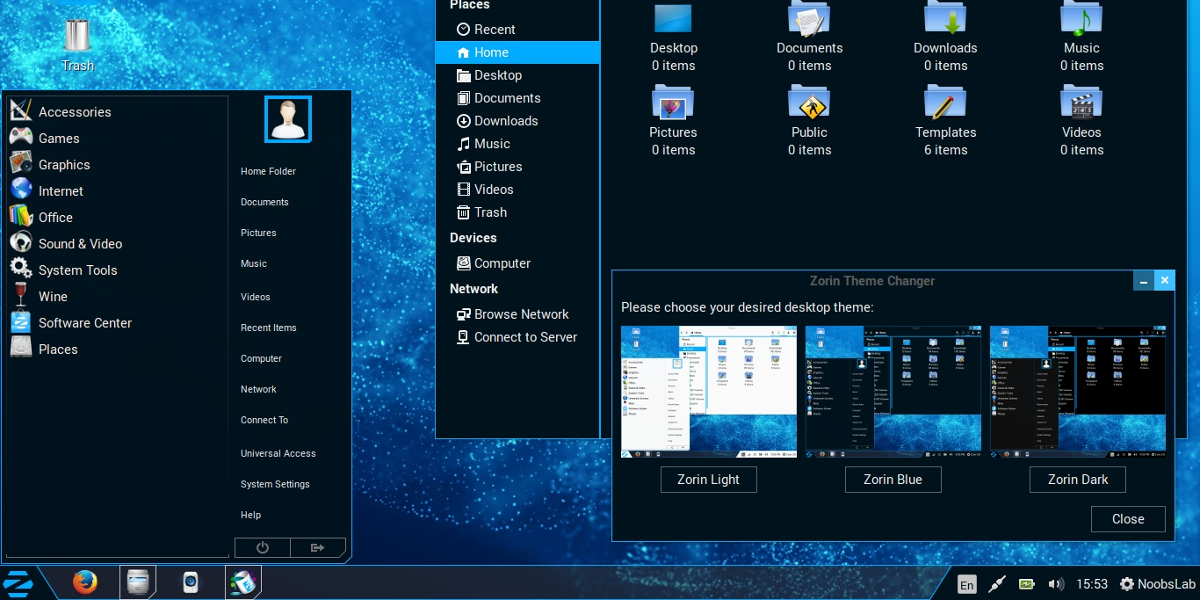Select Computer under Devices in sidebar
The height and width of the screenshot is (600, 1200).
[x=517, y=264]
